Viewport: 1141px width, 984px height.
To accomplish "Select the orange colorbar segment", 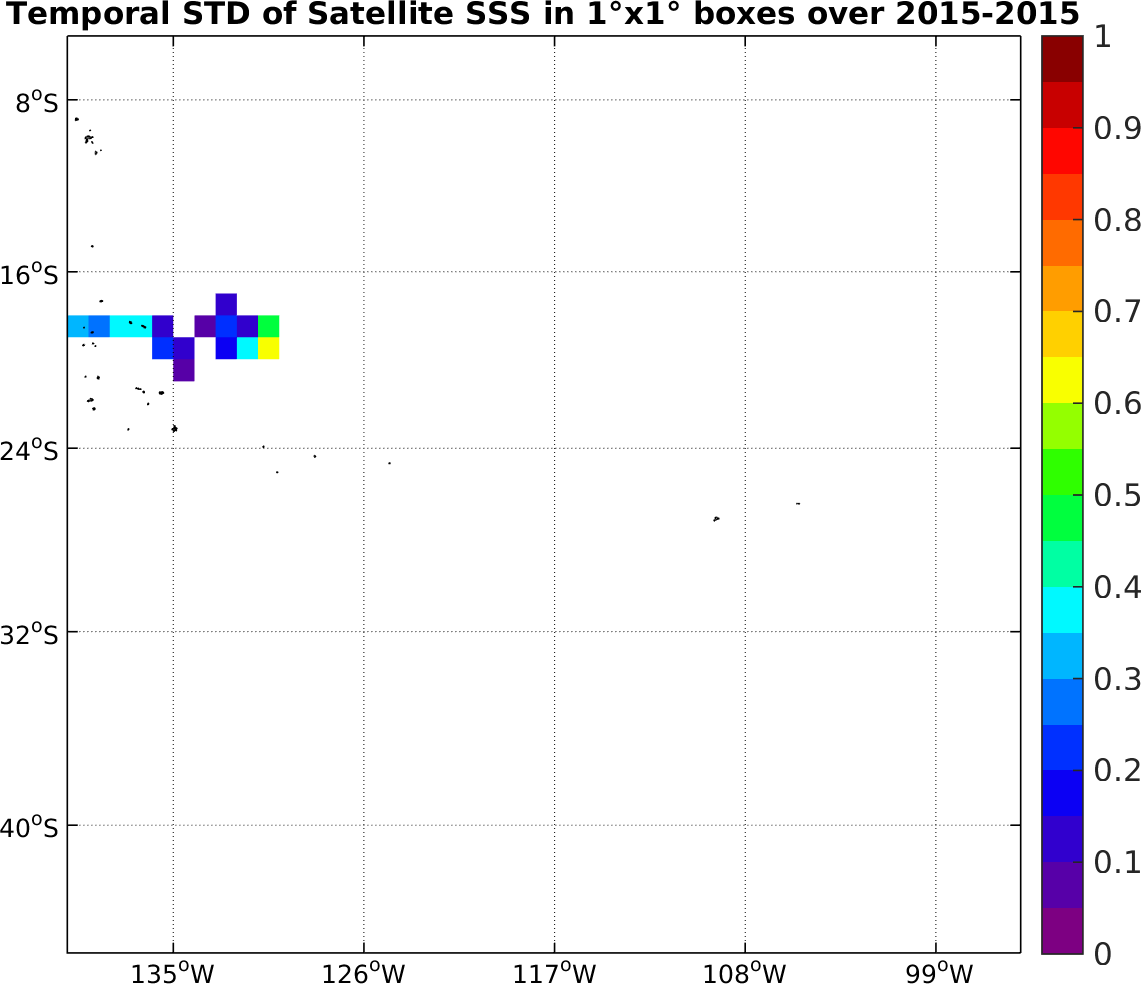I will click(x=1062, y=288).
